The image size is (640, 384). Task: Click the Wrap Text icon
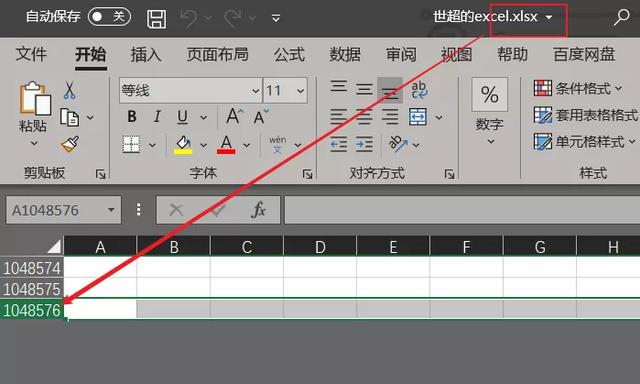pyautogui.click(x=419, y=90)
